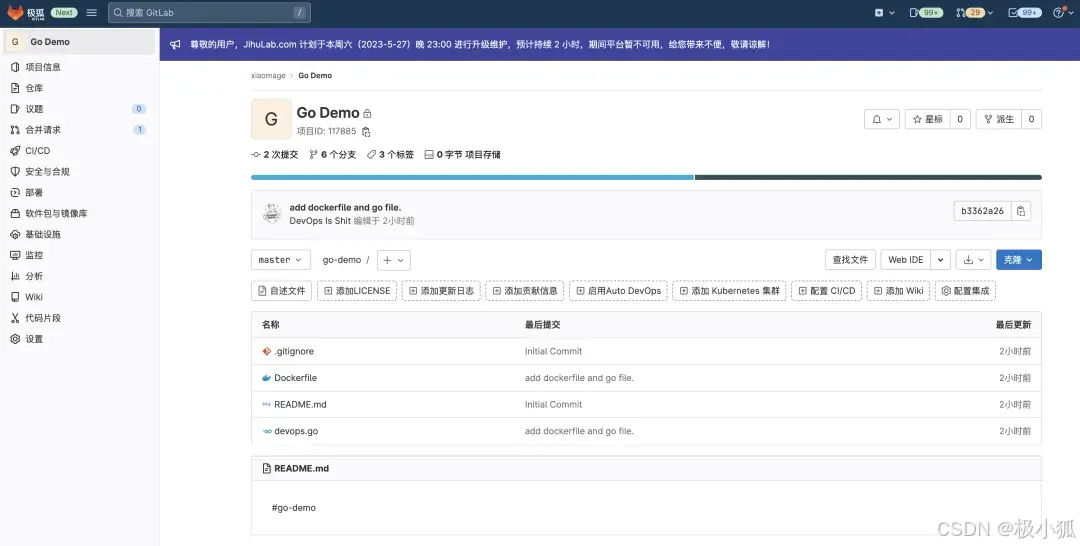
Task: Click the dark language bar segment
Action: click(868, 178)
